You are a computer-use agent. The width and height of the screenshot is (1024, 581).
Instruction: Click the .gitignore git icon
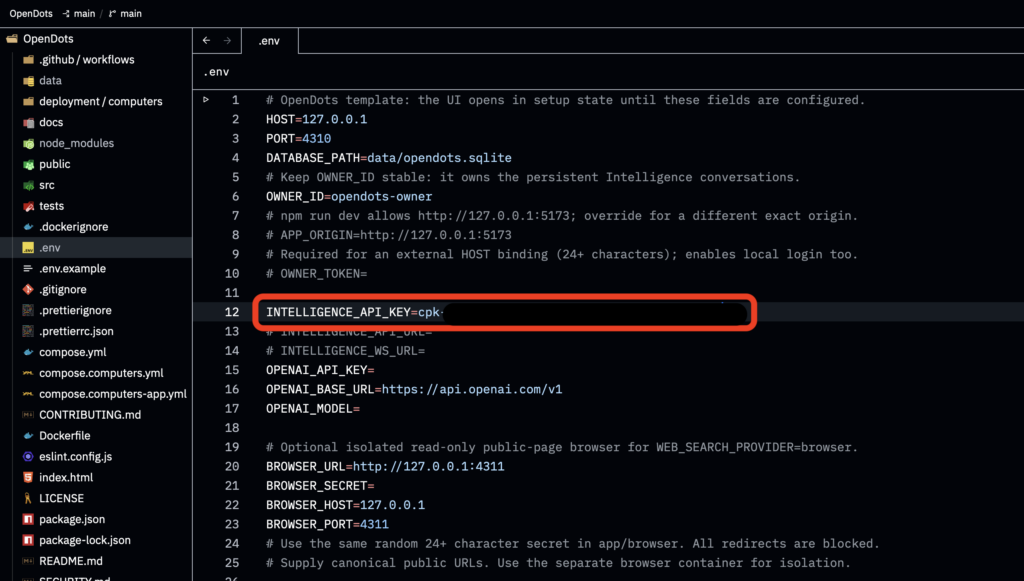[x=28, y=289]
